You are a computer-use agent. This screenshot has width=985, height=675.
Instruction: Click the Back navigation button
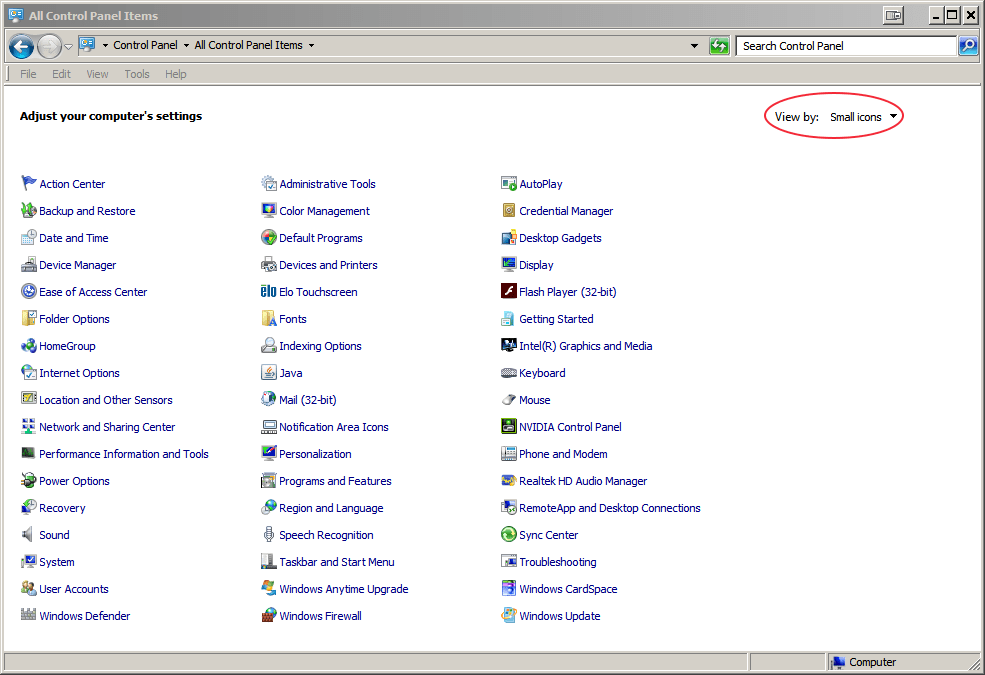[21, 46]
